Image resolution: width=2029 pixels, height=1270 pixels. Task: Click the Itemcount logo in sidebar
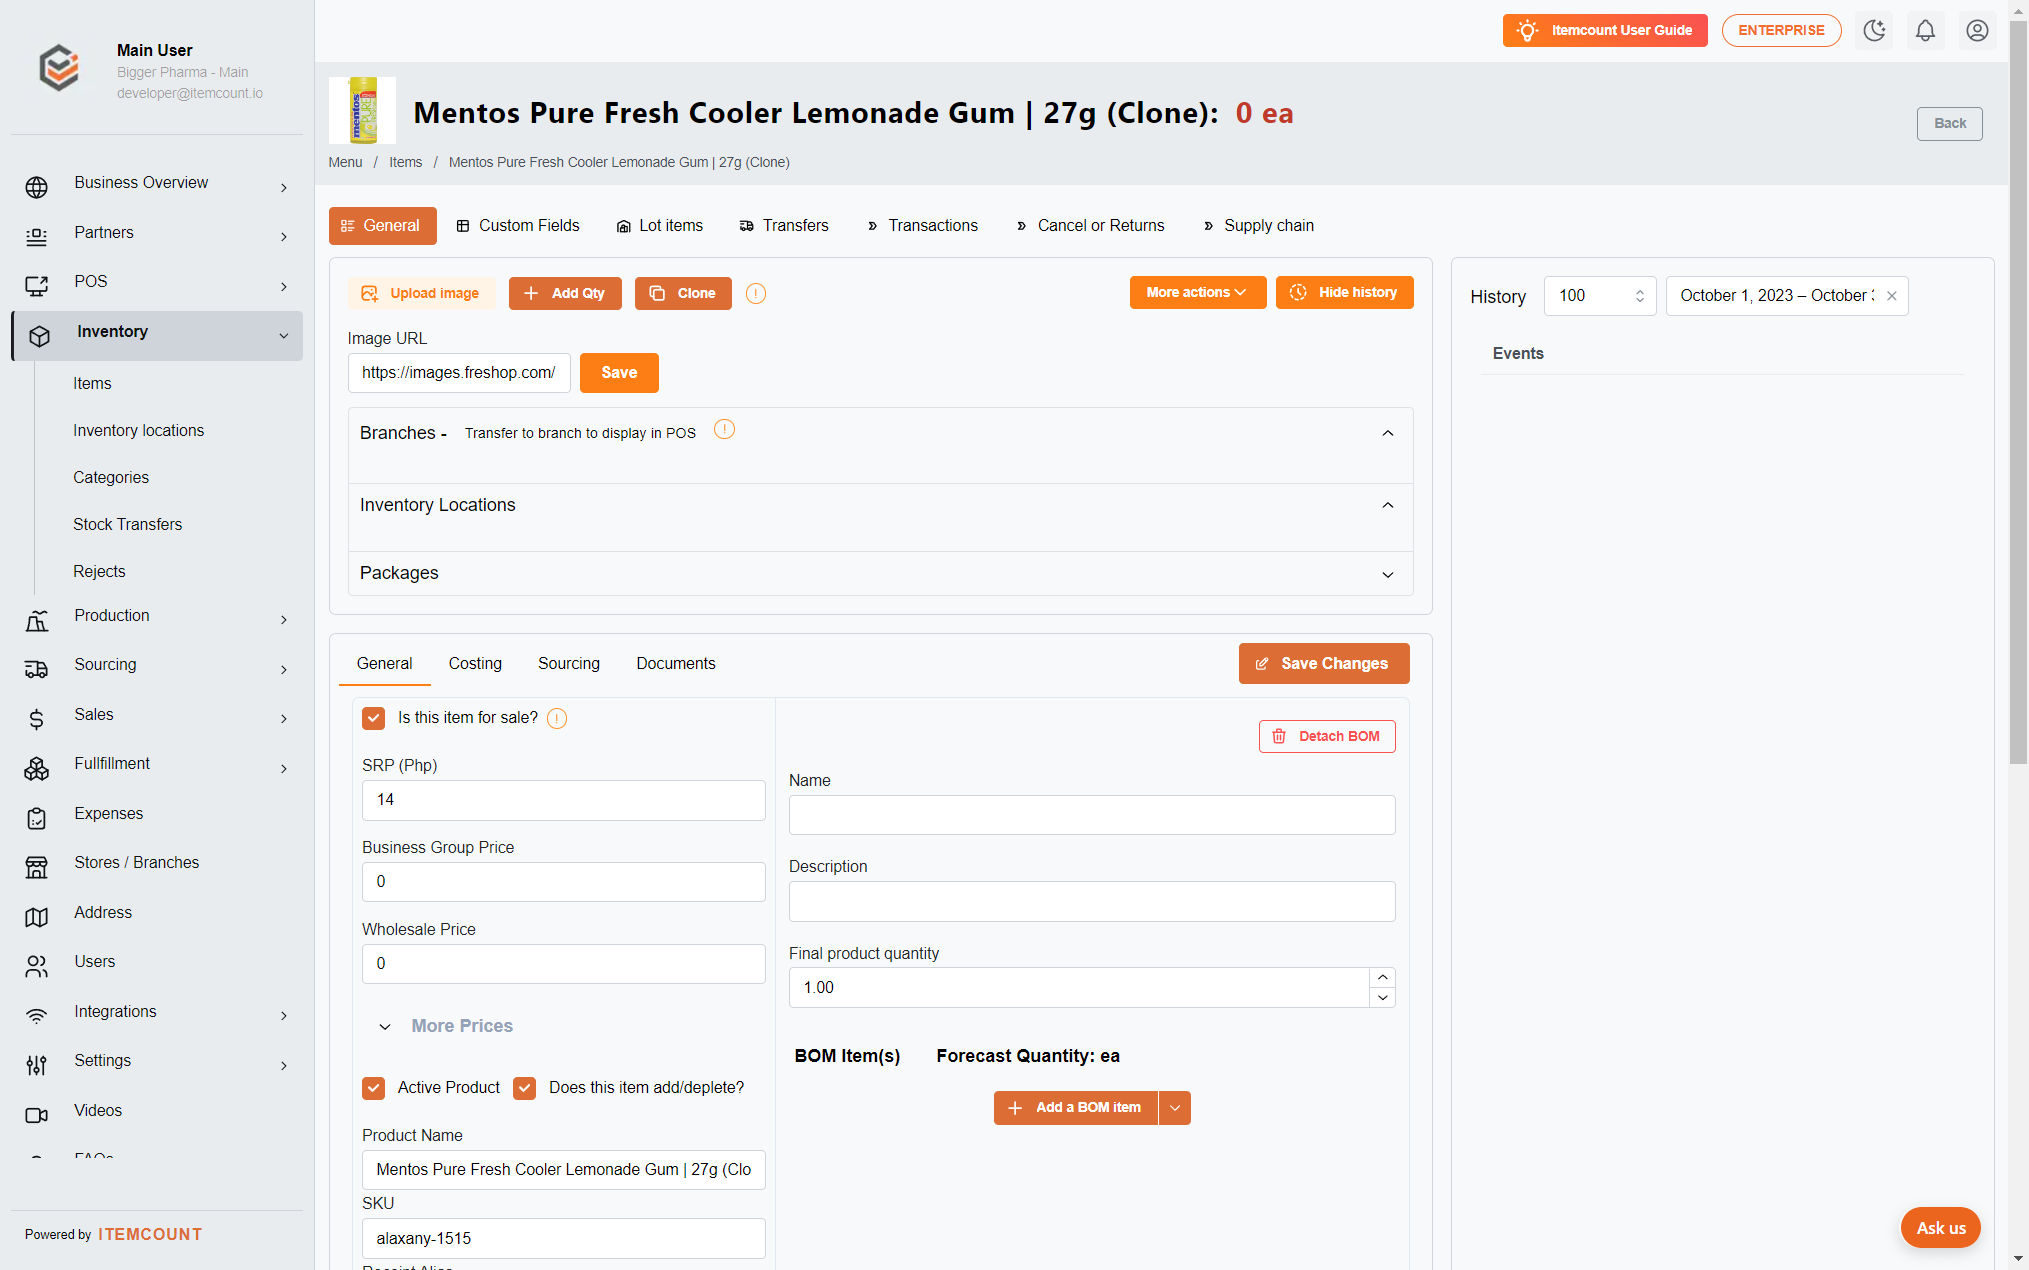pyautogui.click(x=59, y=68)
